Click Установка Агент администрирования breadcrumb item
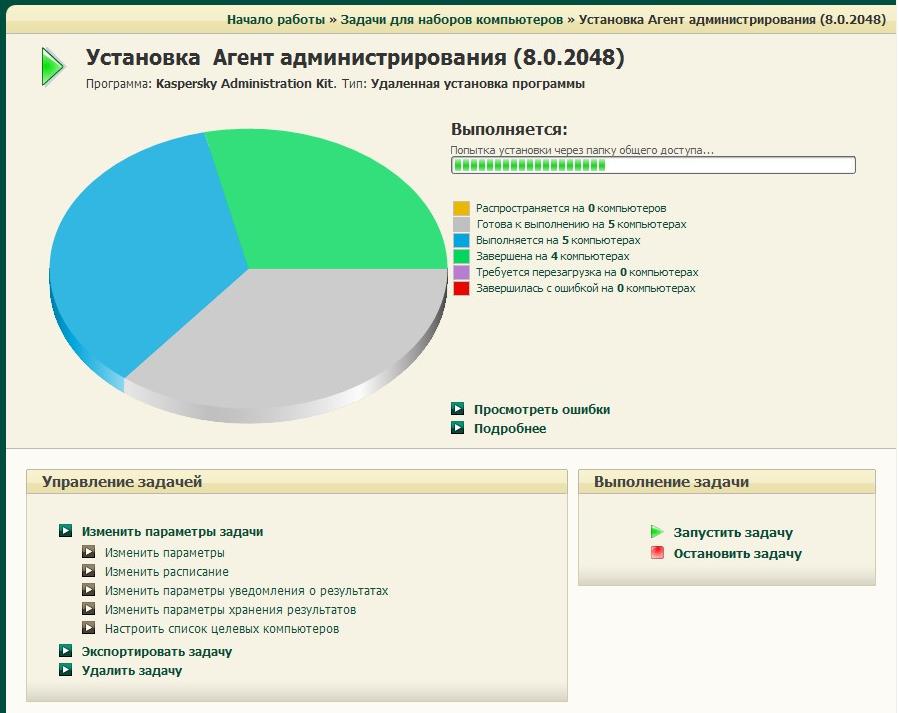 pyautogui.click(x=732, y=19)
